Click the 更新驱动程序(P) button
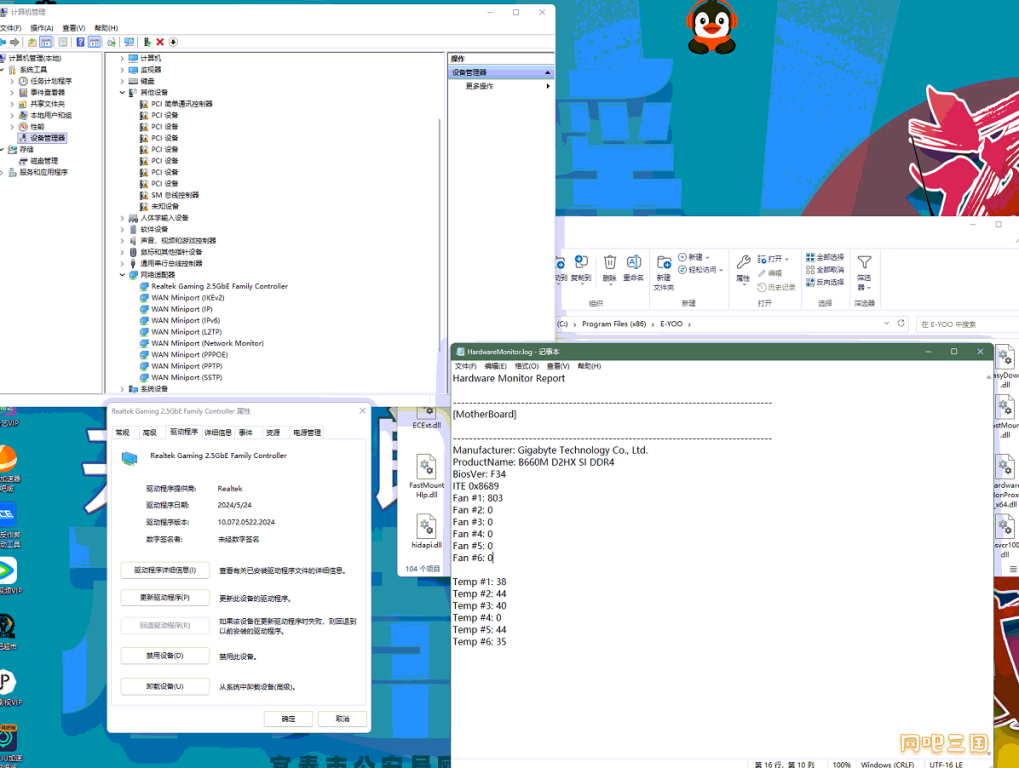The height and width of the screenshot is (768, 1019). (x=165, y=598)
